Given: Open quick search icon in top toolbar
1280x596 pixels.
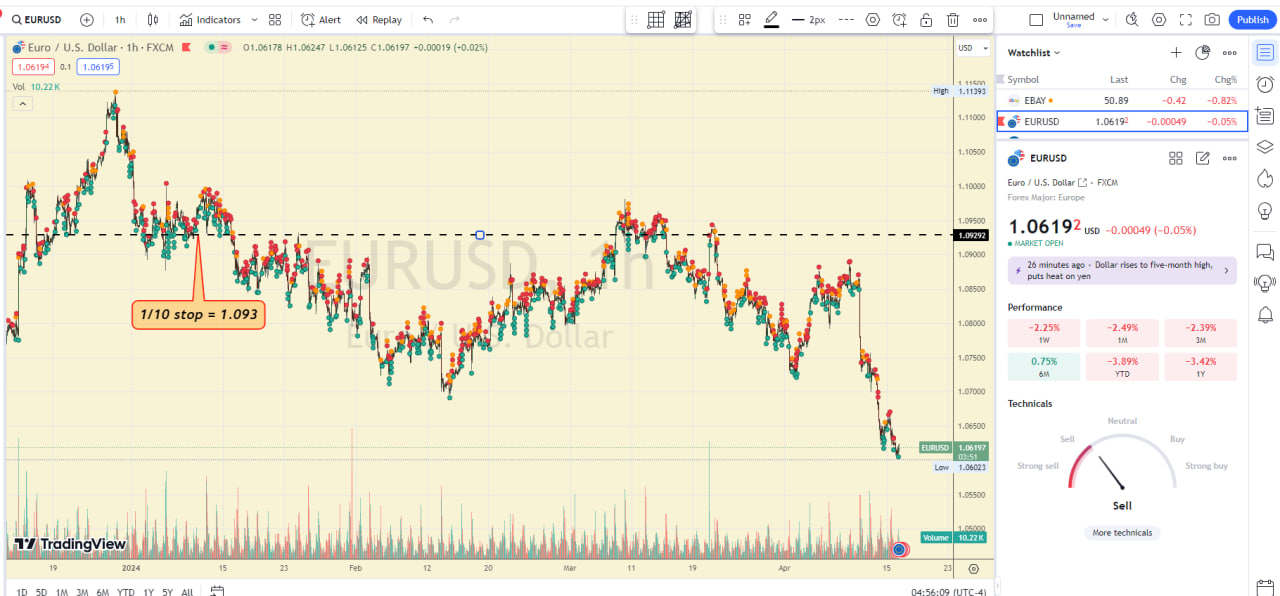Looking at the screenshot, I should click(1132, 20).
